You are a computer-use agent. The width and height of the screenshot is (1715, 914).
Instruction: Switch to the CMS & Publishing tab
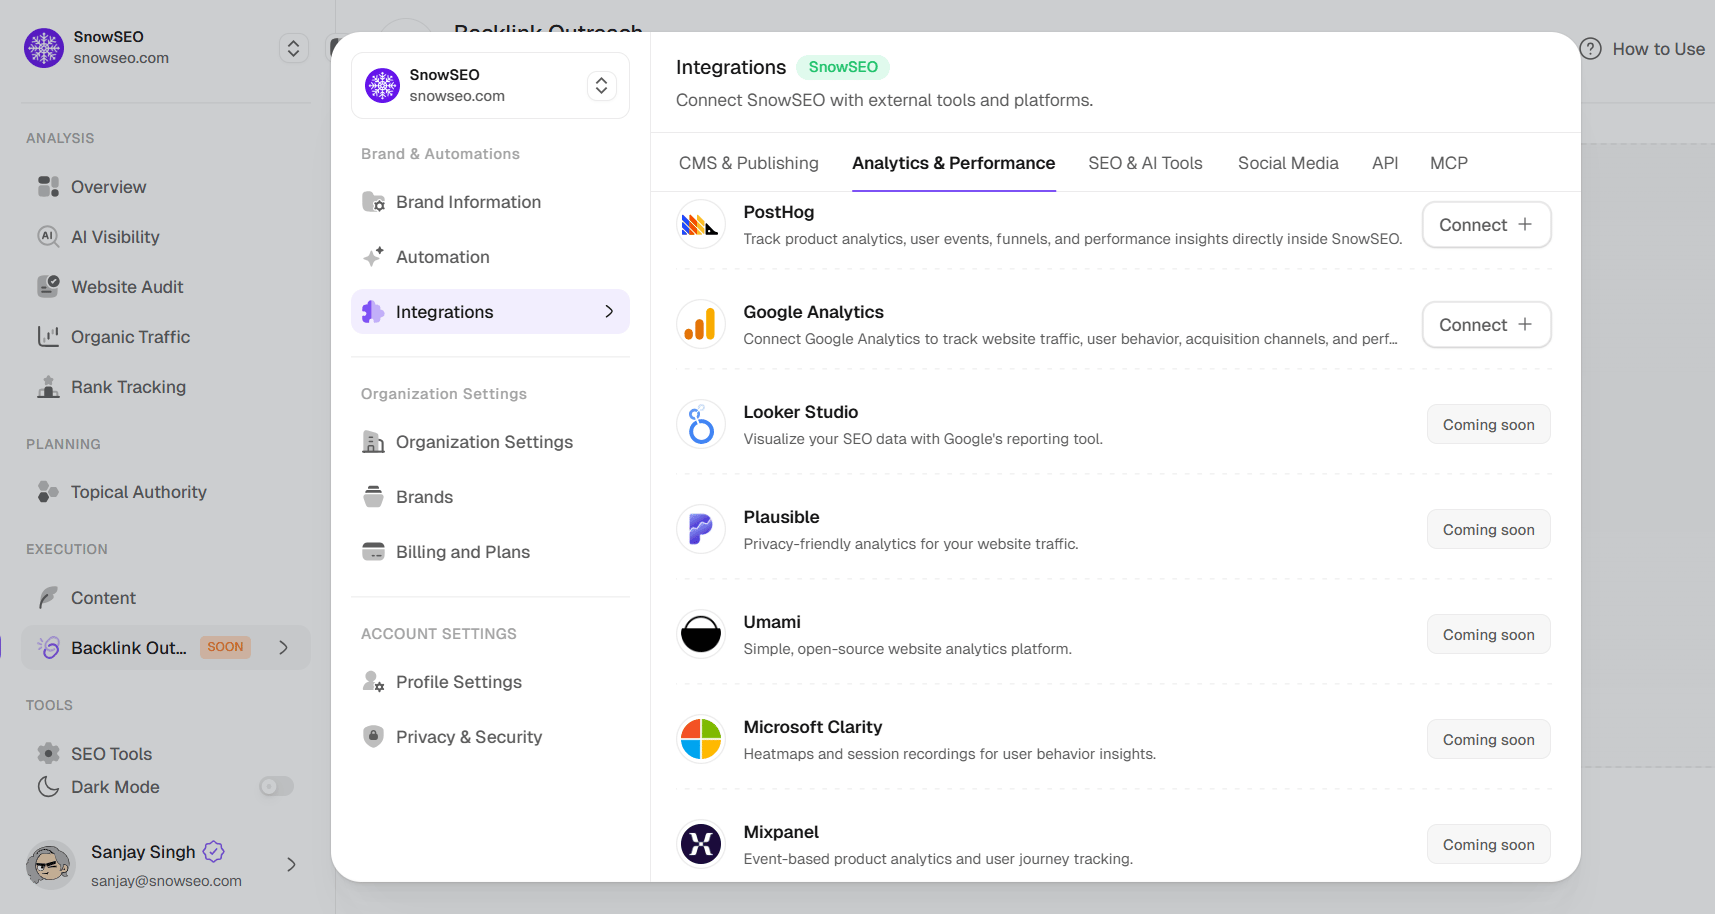(749, 163)
